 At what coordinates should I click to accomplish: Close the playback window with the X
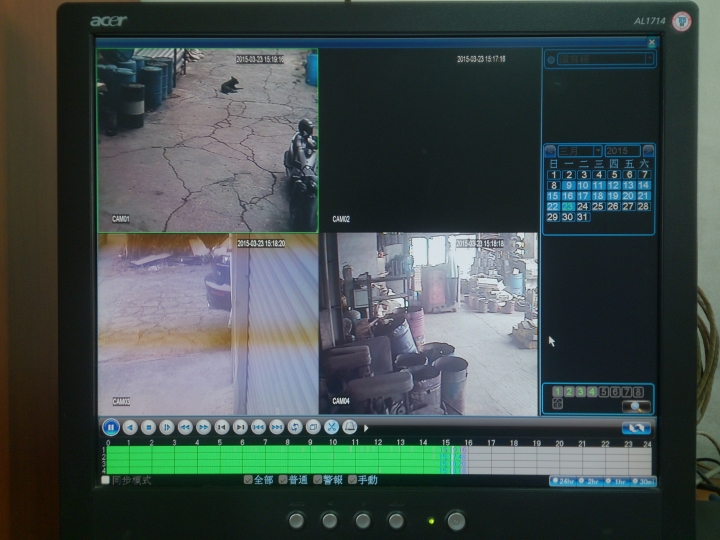tap(652, 43)
